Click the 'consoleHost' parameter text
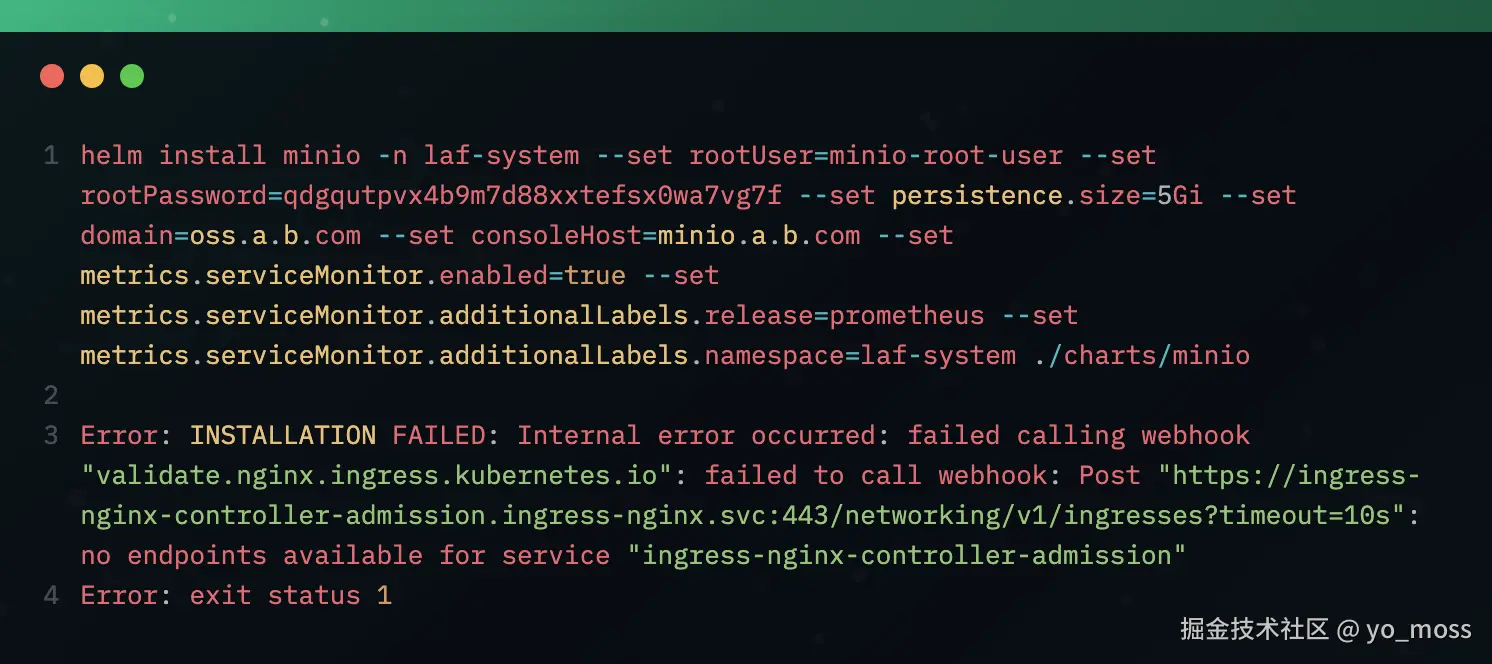 (549, 236)
